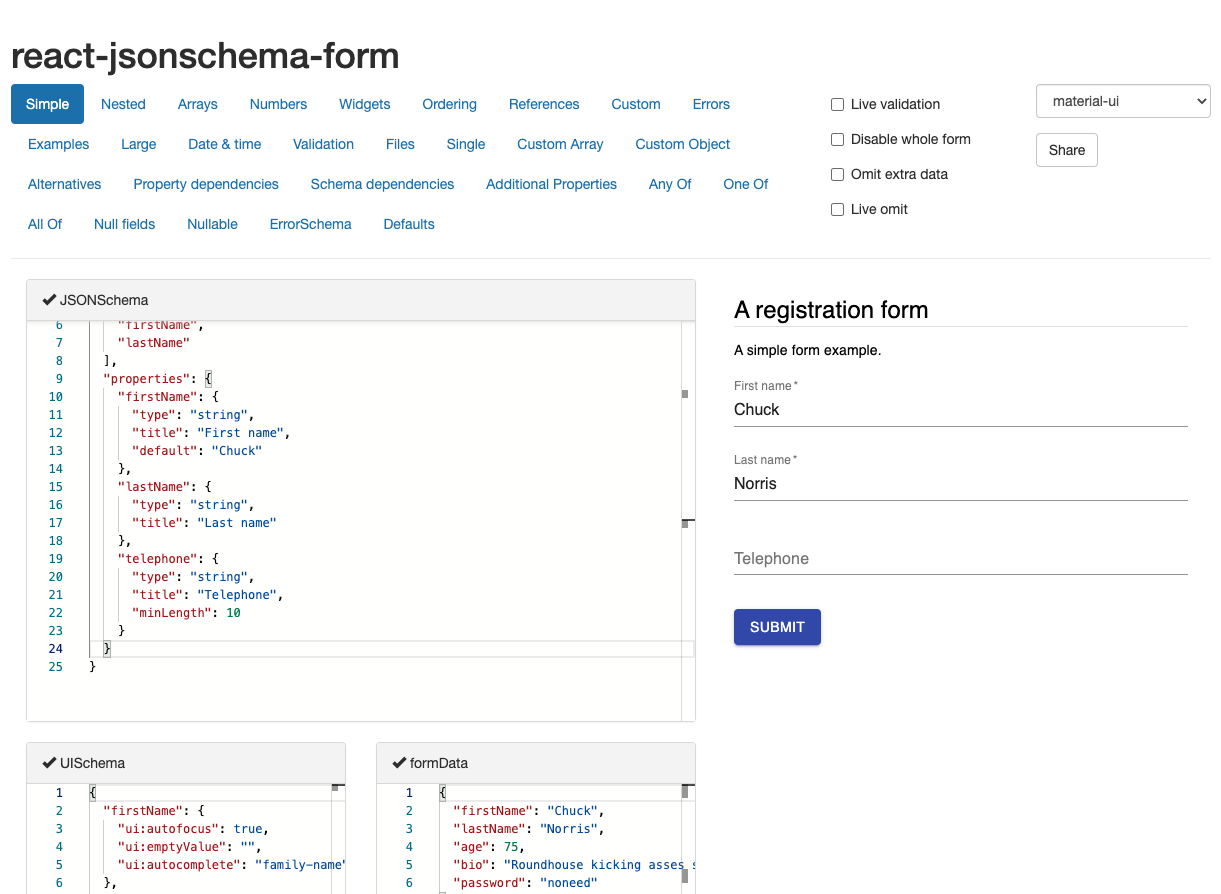Open the material-ui theme dropdown
Screen dimensions: 1221x894
click(x=1123, y=101)
